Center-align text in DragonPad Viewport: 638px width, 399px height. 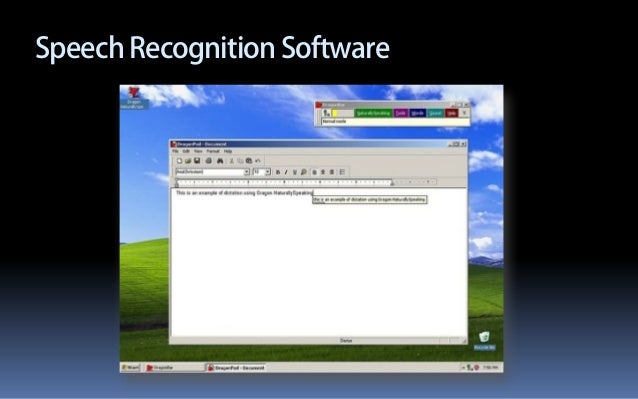(x=323, y=172)
